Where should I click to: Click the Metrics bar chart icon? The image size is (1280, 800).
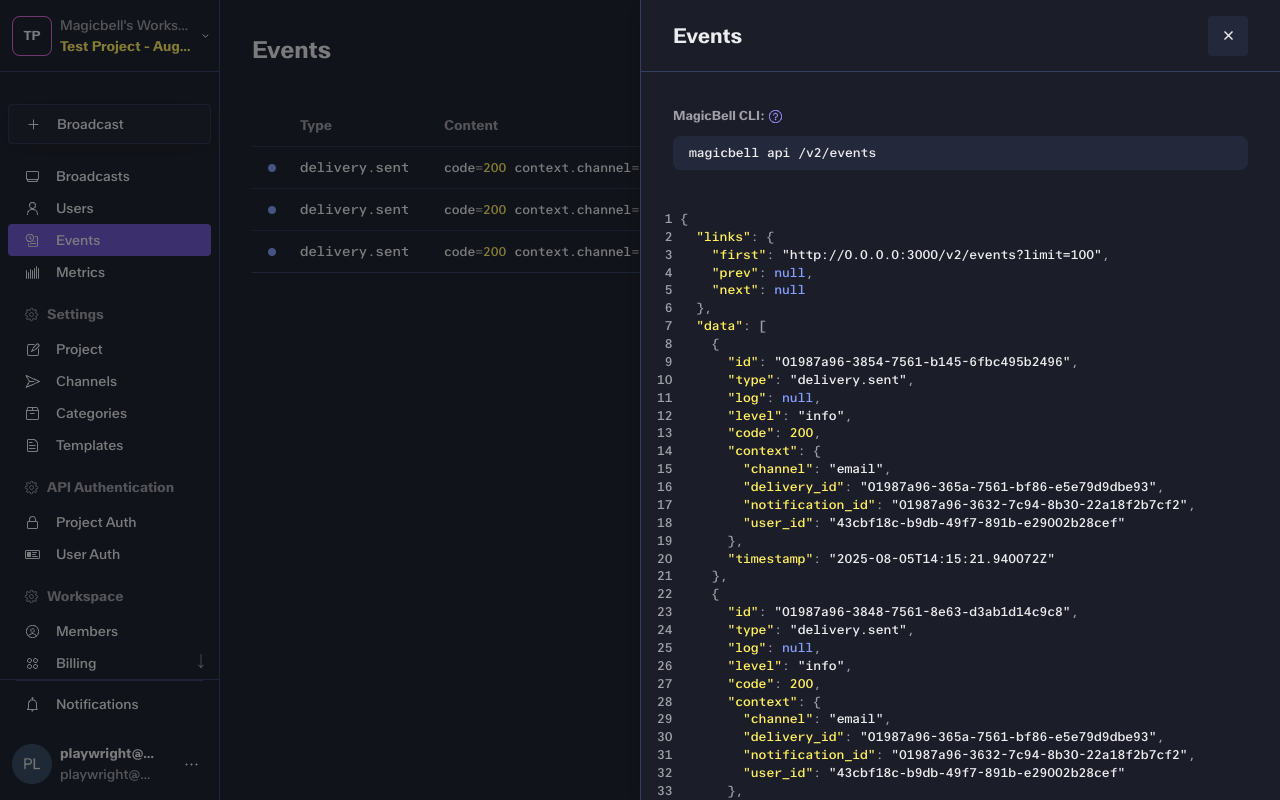[32, 272]
